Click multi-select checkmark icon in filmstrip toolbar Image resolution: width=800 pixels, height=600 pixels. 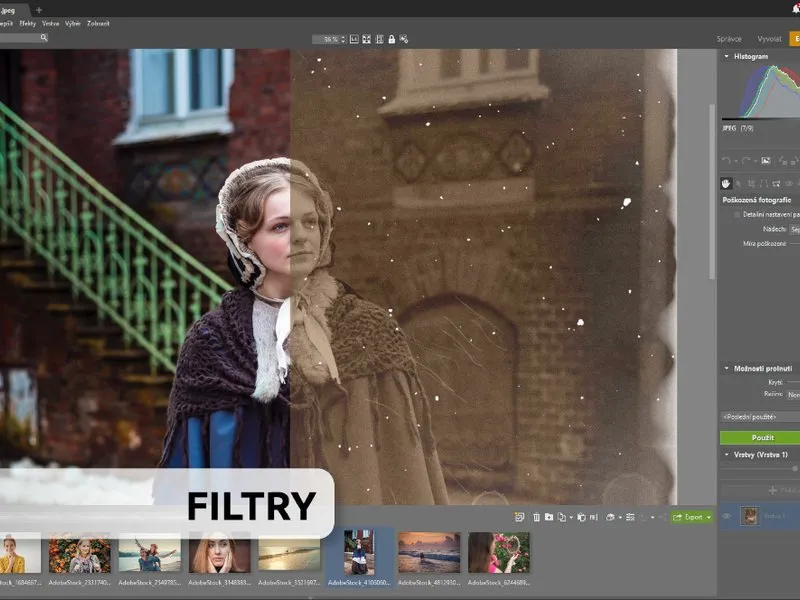coord(519,517)
